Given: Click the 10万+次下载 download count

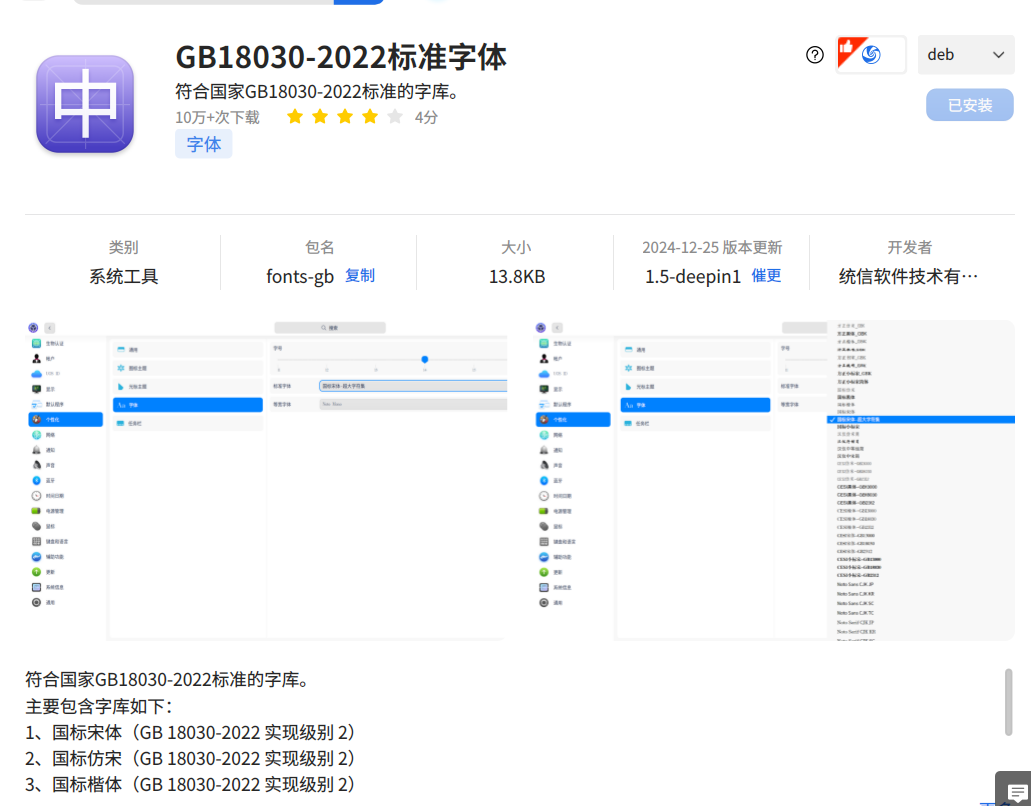Looking at the screenshot, I should (218, 118).
